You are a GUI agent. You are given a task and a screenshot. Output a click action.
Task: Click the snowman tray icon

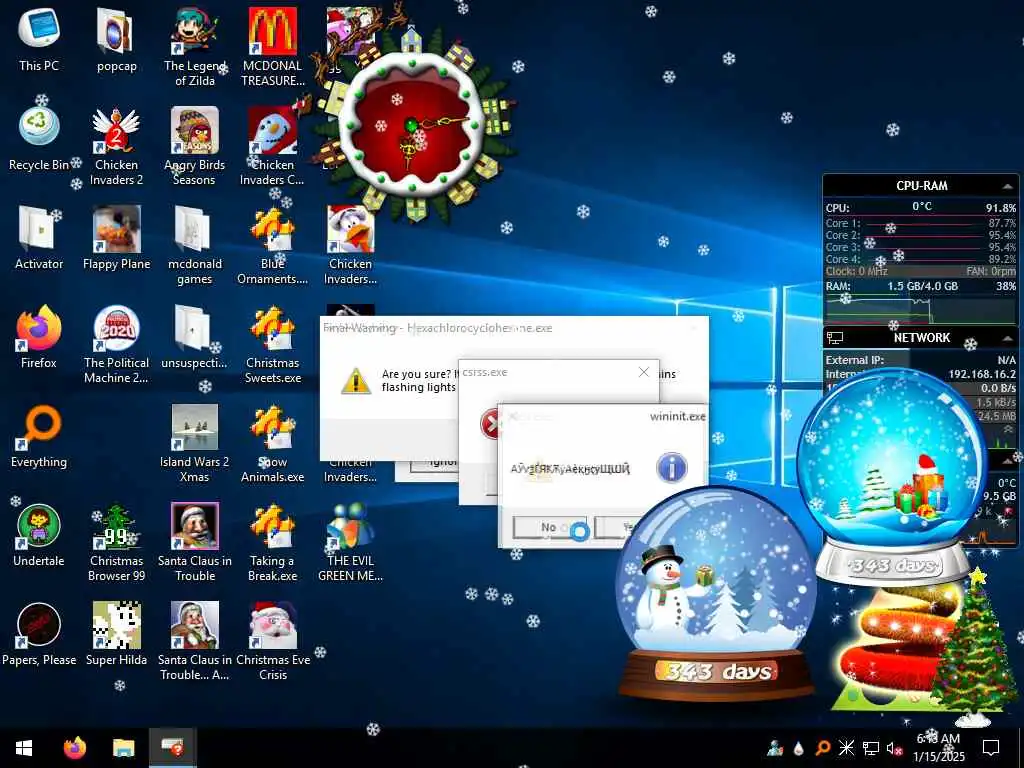(775, 748)
